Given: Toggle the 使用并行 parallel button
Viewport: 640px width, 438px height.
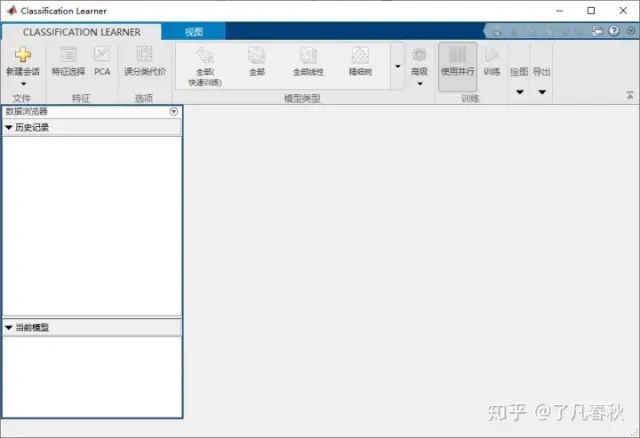Looking at the screenshot, I should pos(457,67).
